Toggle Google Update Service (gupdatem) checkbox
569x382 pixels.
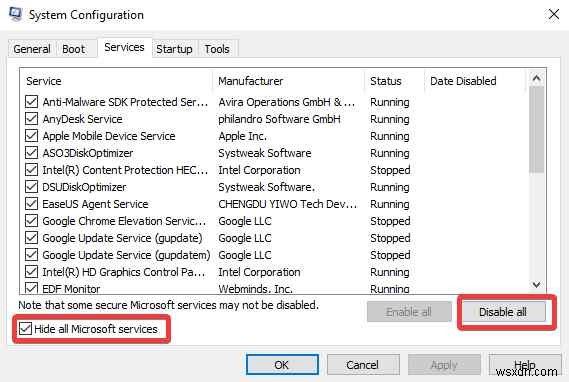pyautogui.click(x=32, y=255)
